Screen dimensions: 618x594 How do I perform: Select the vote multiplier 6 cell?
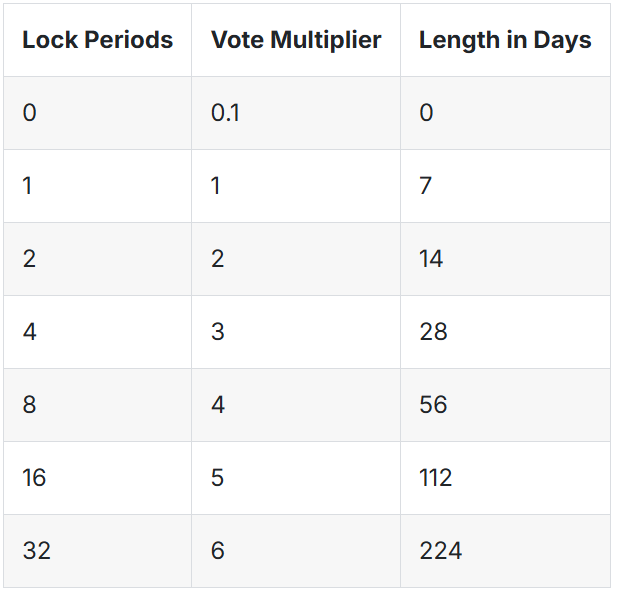[296, 551]
